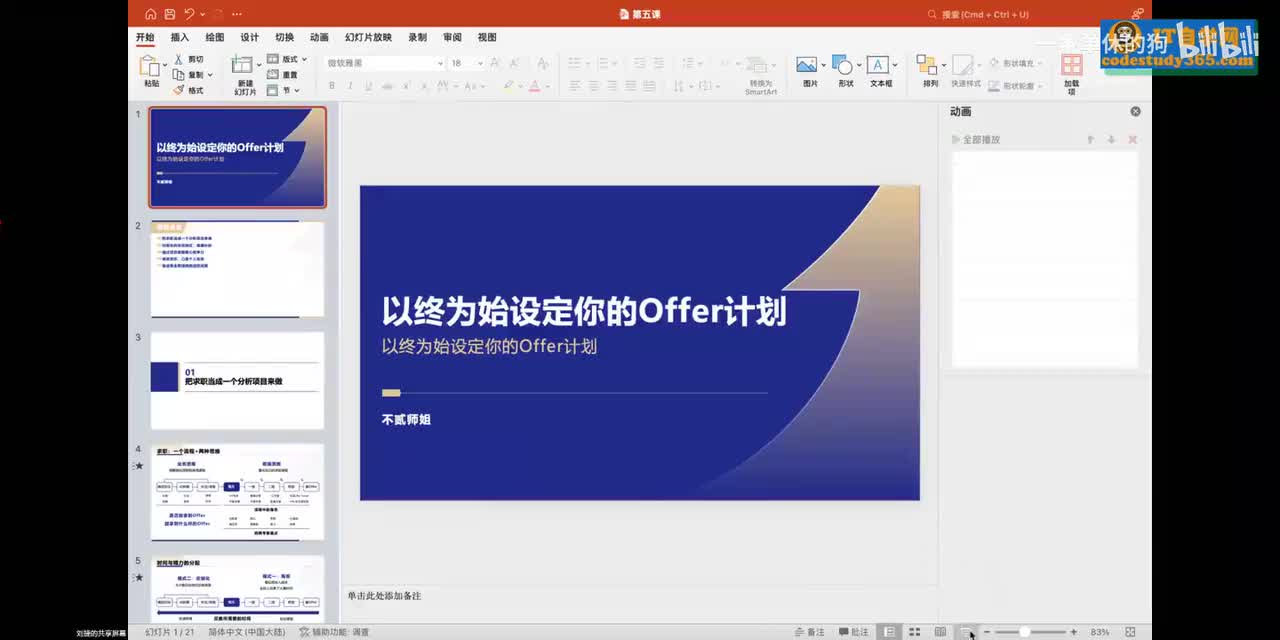Open the more options ellipsis in the title bar
Image resolution: width=1280 pixels, height=640 pixels.
click(x=236, y=14)
